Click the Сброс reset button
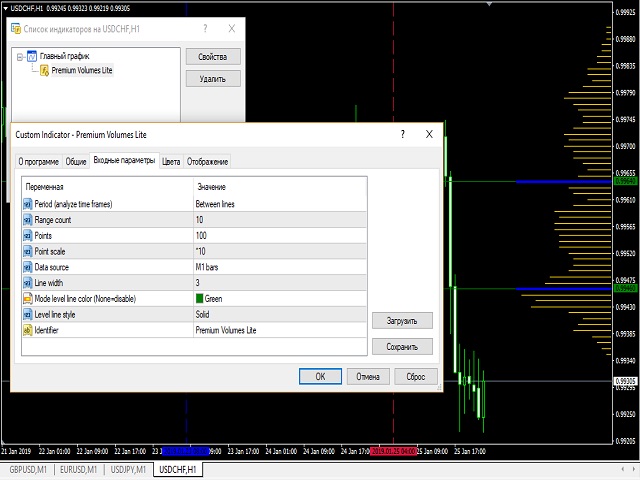The height and width of the screenshot is (480, 640). [416, 376]
